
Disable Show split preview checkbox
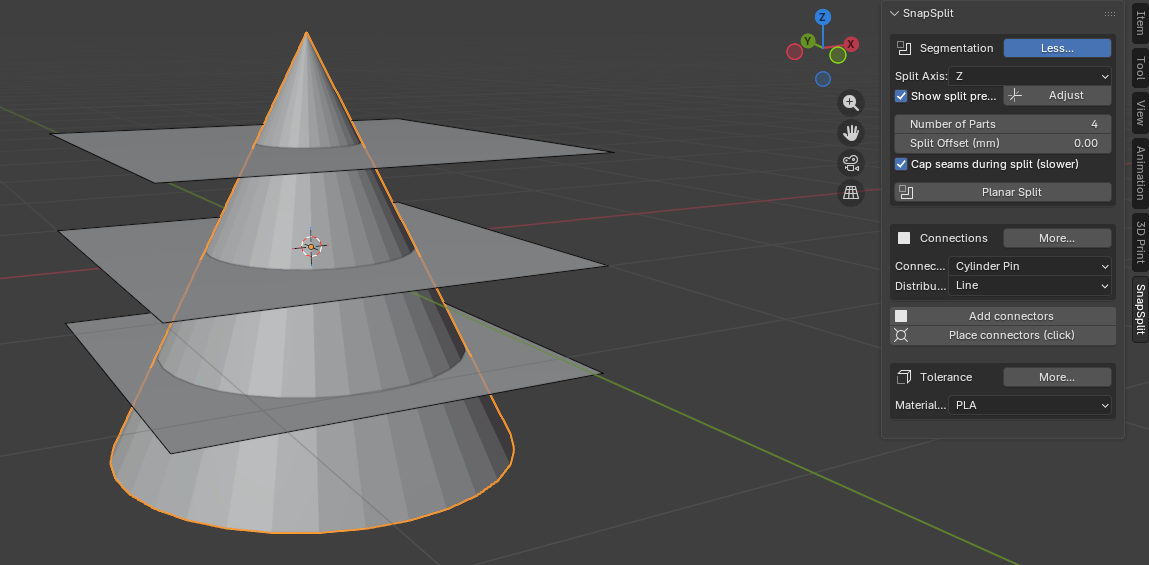(x=901, y=96)
